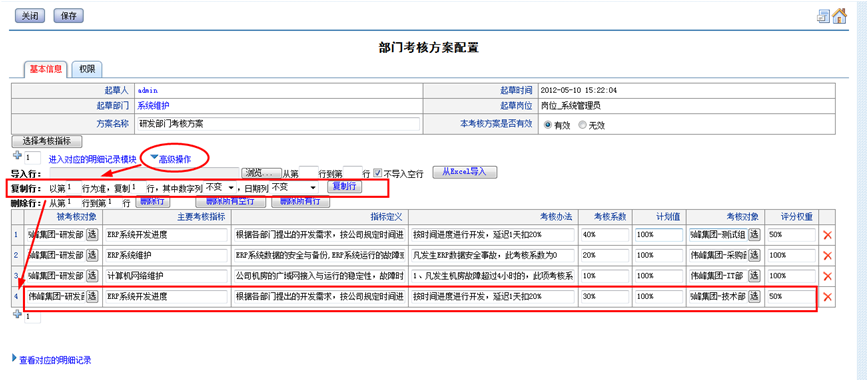Image resolution: width=868 pixels, height=381 pixels.
Task: Delete row 1 with red X
Action: (828, 235)
